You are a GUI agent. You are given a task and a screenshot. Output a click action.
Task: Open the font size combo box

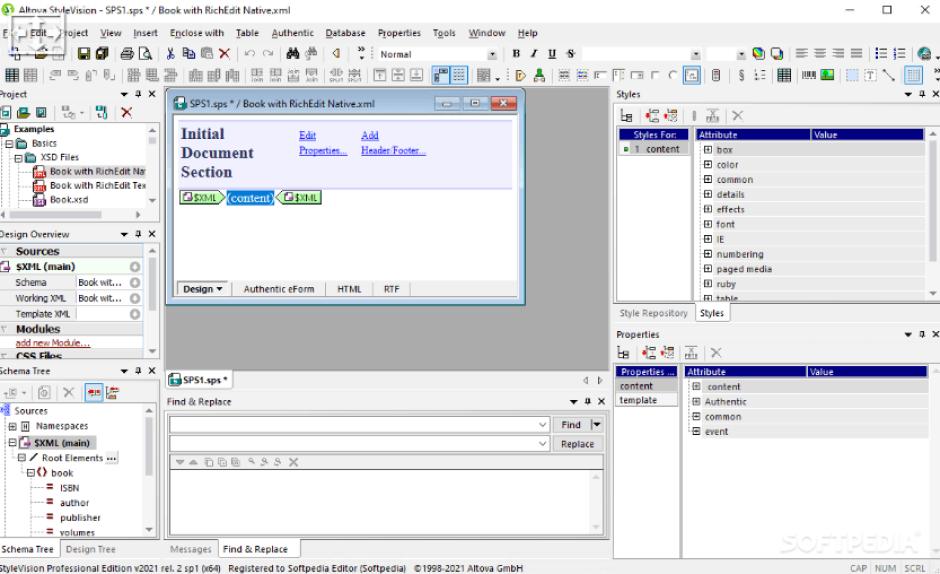pyautogui.click(x=742, y=55)
